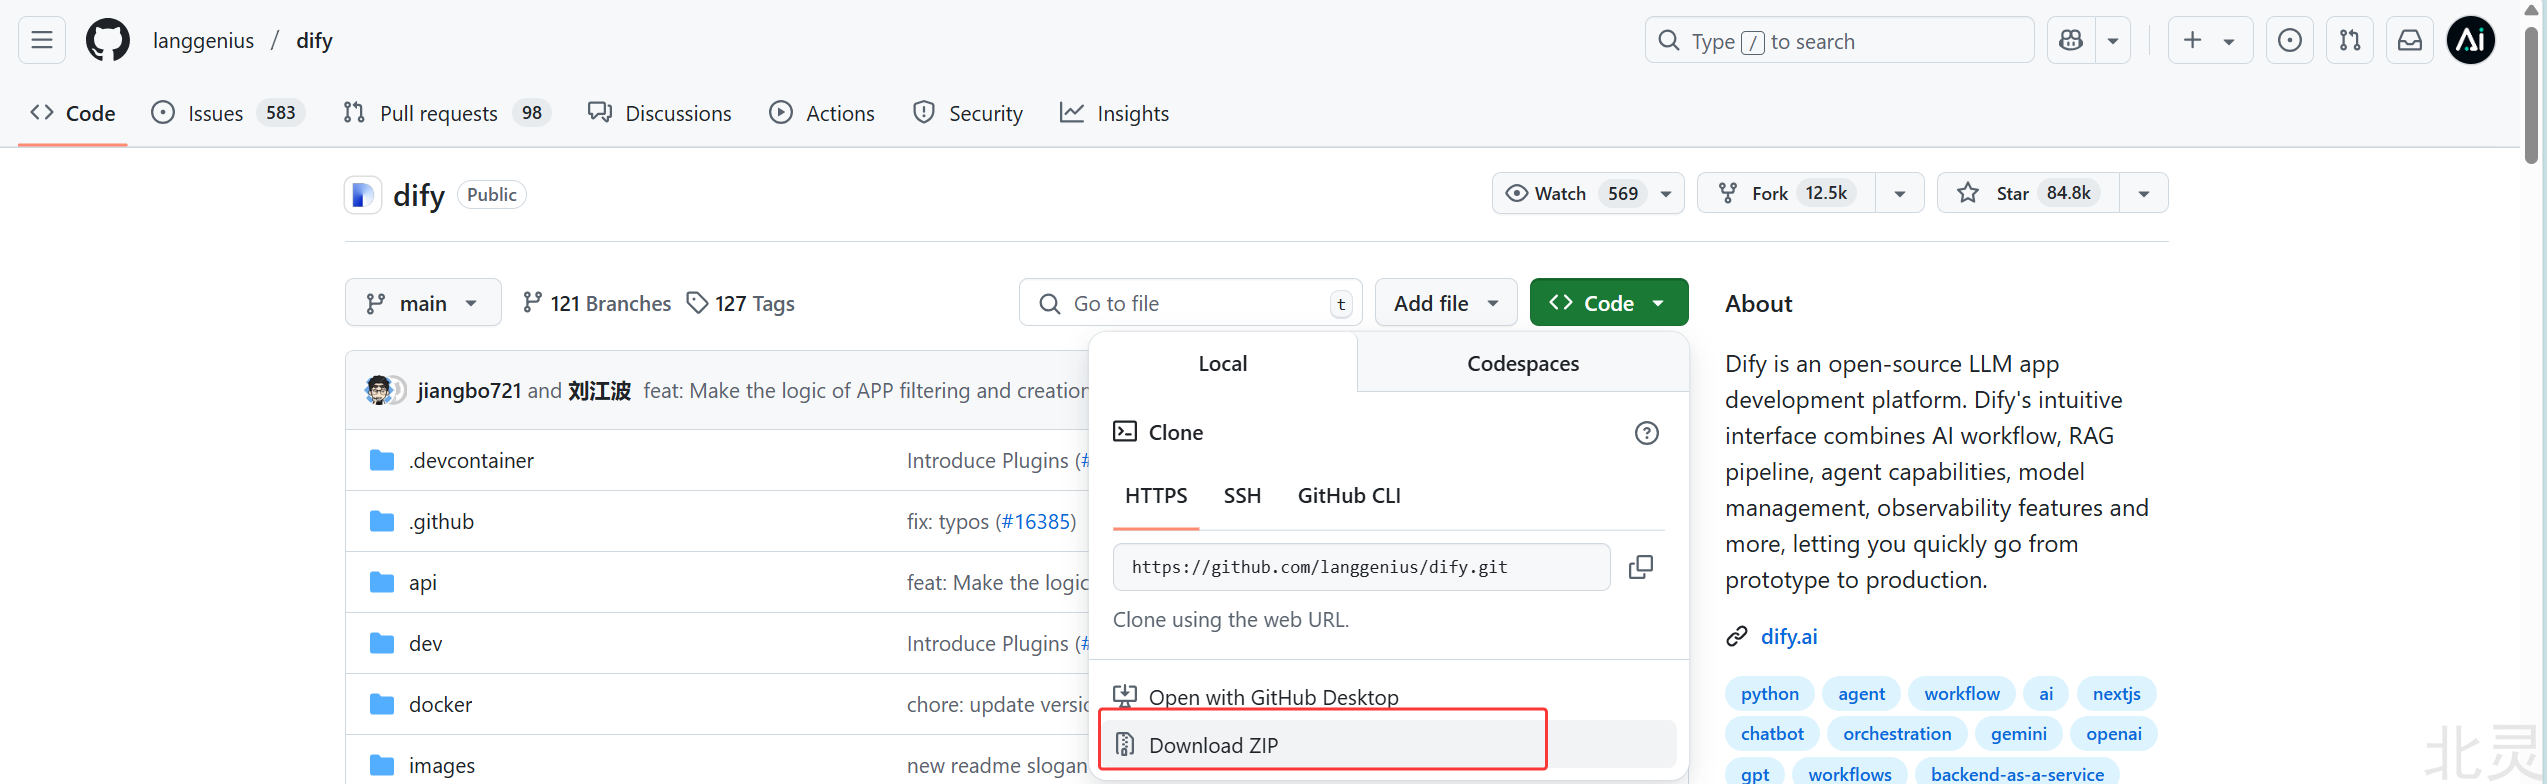Open the Add file dropdown
Viewport: 2547px width, 784px height.
1446,302
